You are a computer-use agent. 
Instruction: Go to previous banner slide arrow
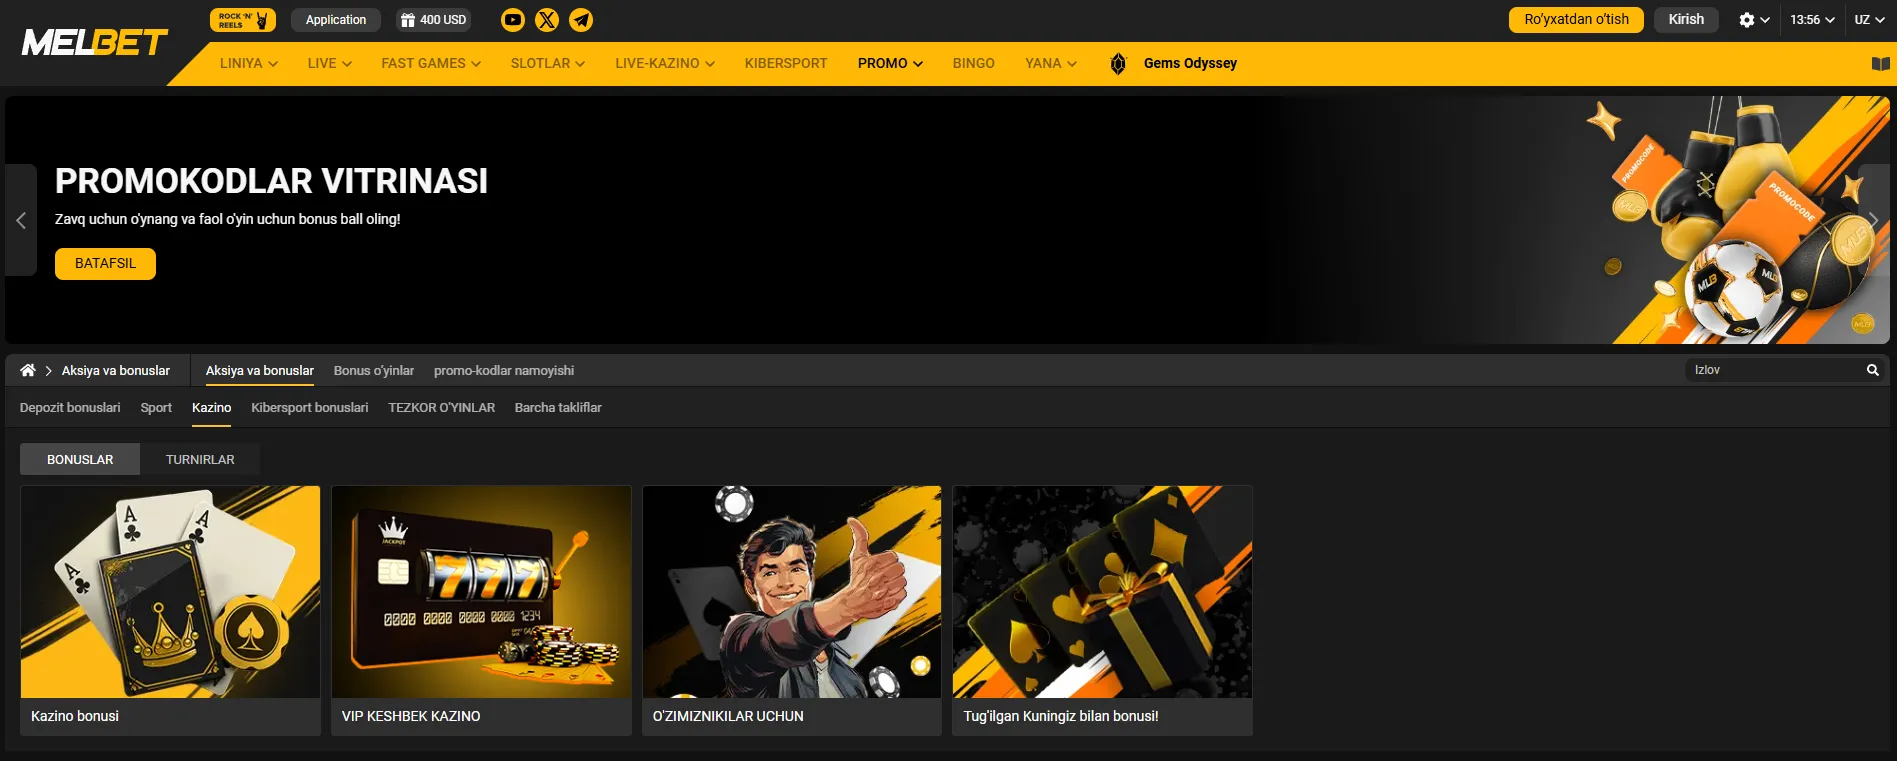click(x=21, y=220)
